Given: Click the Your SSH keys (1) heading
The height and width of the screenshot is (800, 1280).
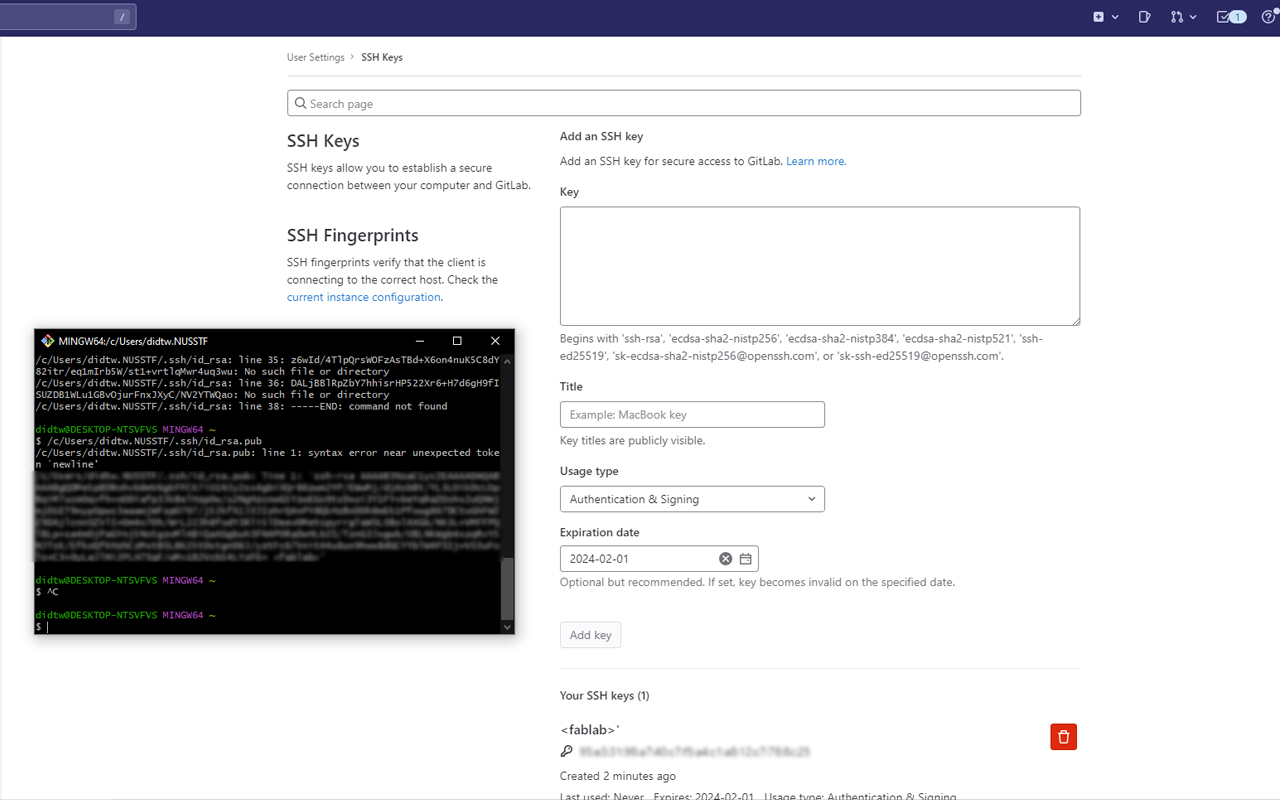Looking at the screenshot, I should pos(605,696).
